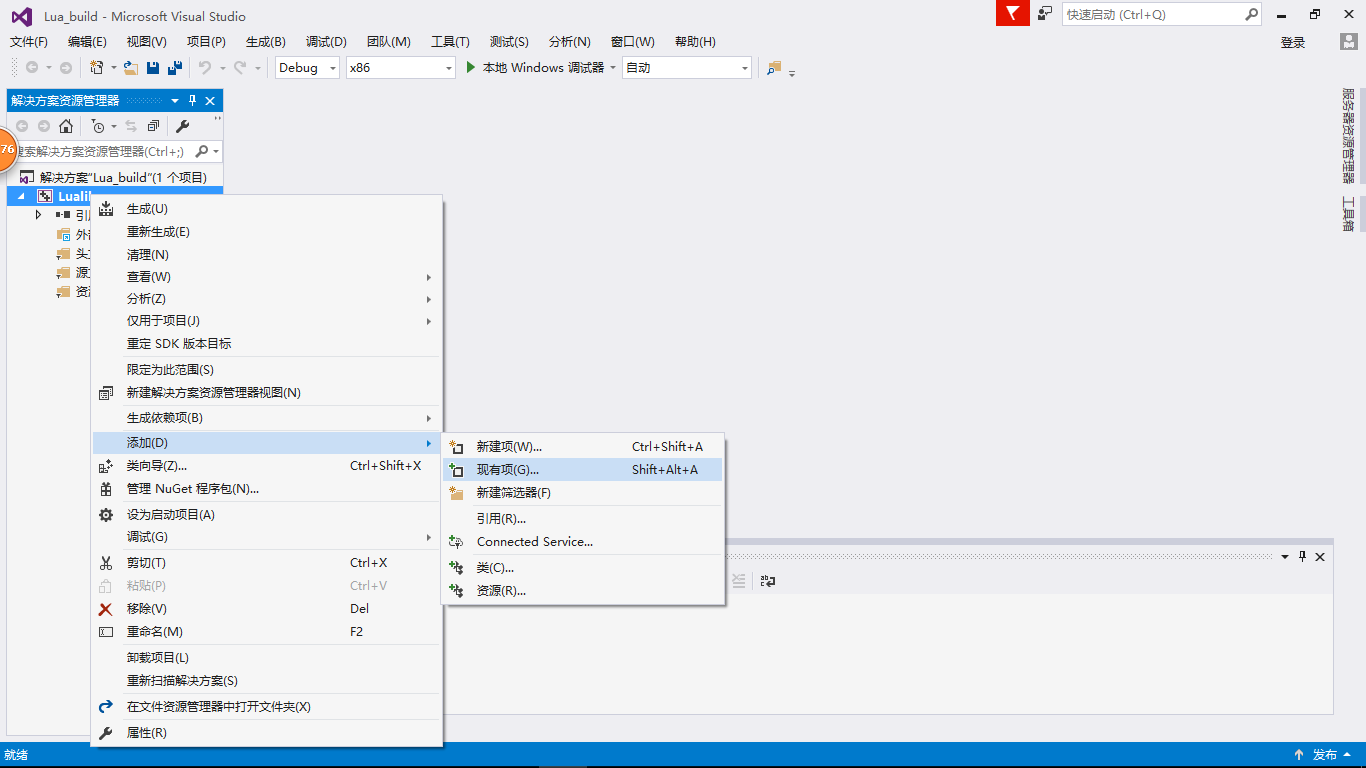Select Connected Service... in the submenu
This screenshot has width=1366, height=768.
click(582, 542)
